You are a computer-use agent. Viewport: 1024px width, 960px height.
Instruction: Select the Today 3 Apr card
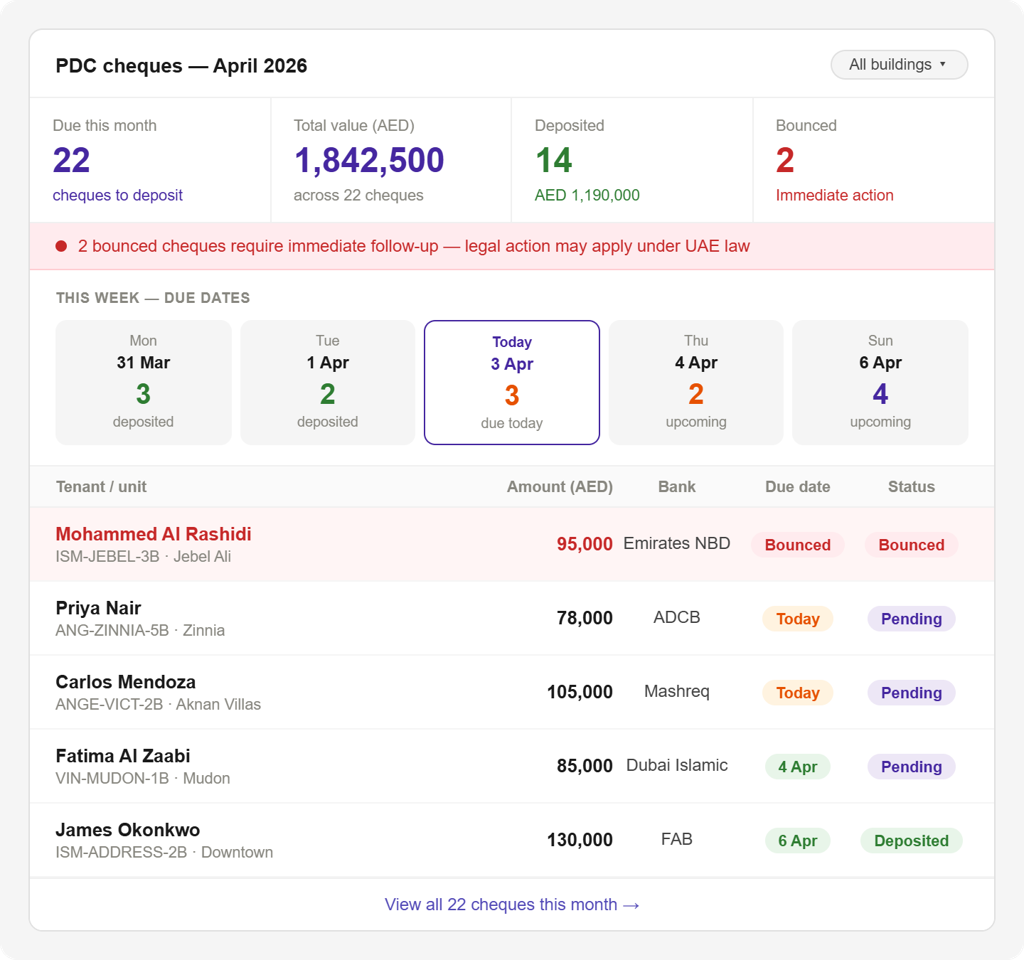pos(512,383)
